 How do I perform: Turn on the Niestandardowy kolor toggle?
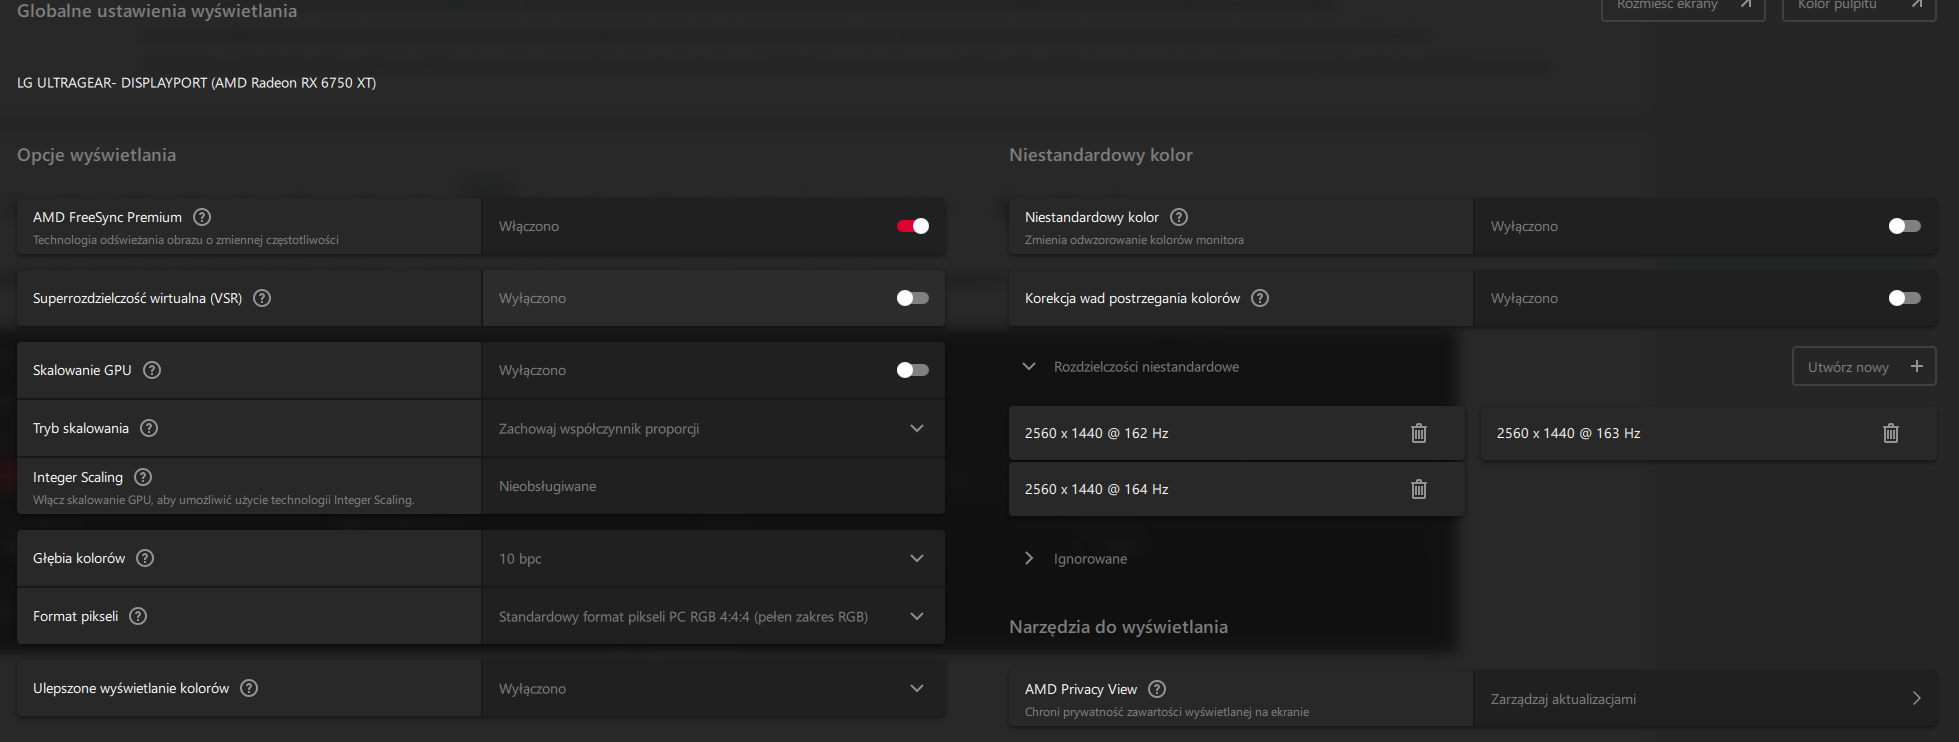click(1904, 226)
